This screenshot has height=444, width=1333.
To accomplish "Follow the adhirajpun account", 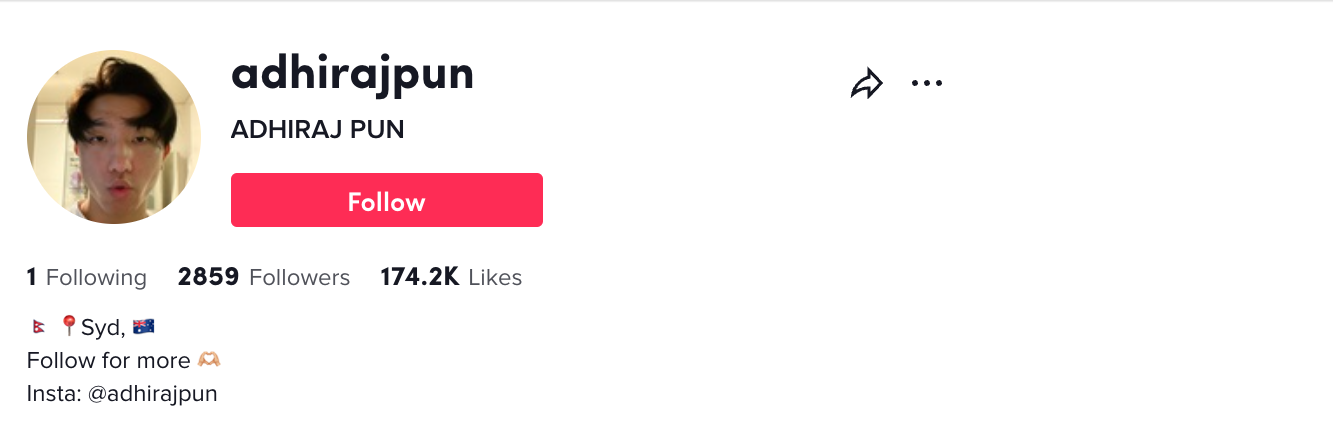I will [x=387, y=200].
